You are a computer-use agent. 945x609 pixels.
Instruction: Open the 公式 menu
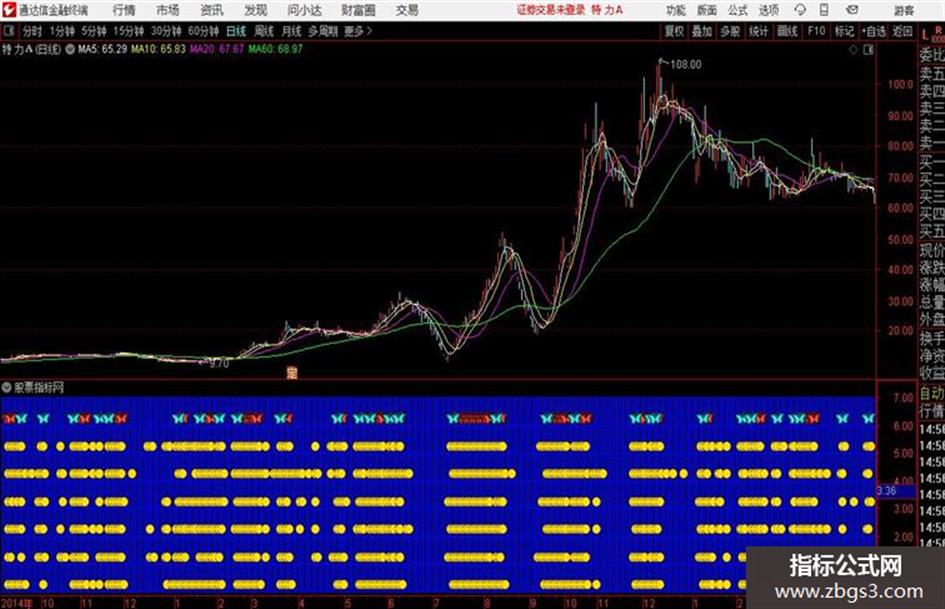(738, 10)
